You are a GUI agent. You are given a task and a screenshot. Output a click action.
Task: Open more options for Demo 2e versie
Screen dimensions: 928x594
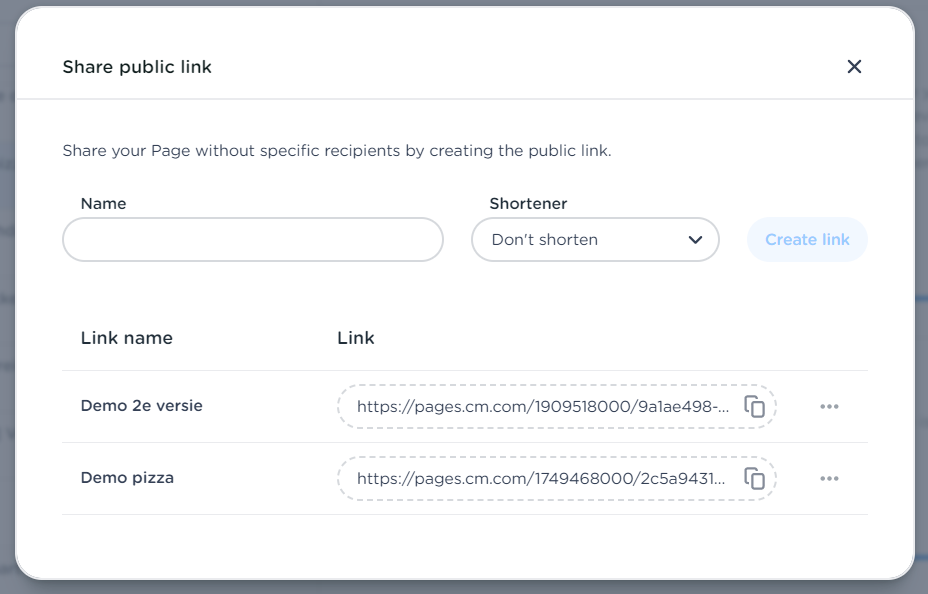[829, 407]
